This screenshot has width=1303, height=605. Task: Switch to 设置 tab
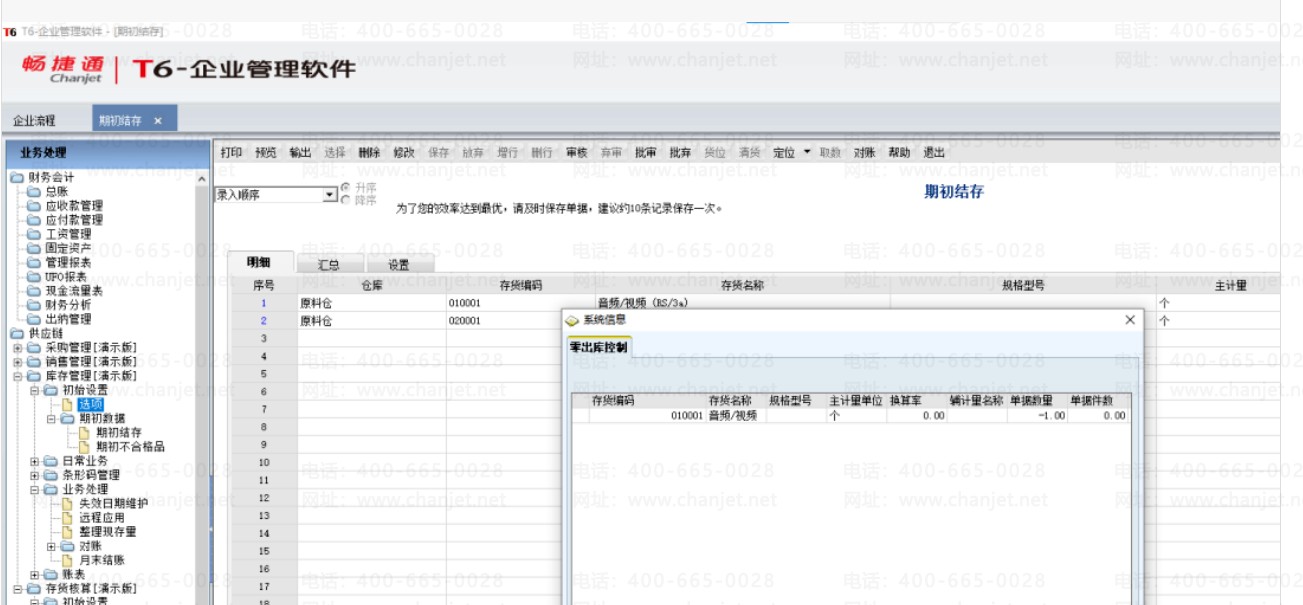coord(399,265)
